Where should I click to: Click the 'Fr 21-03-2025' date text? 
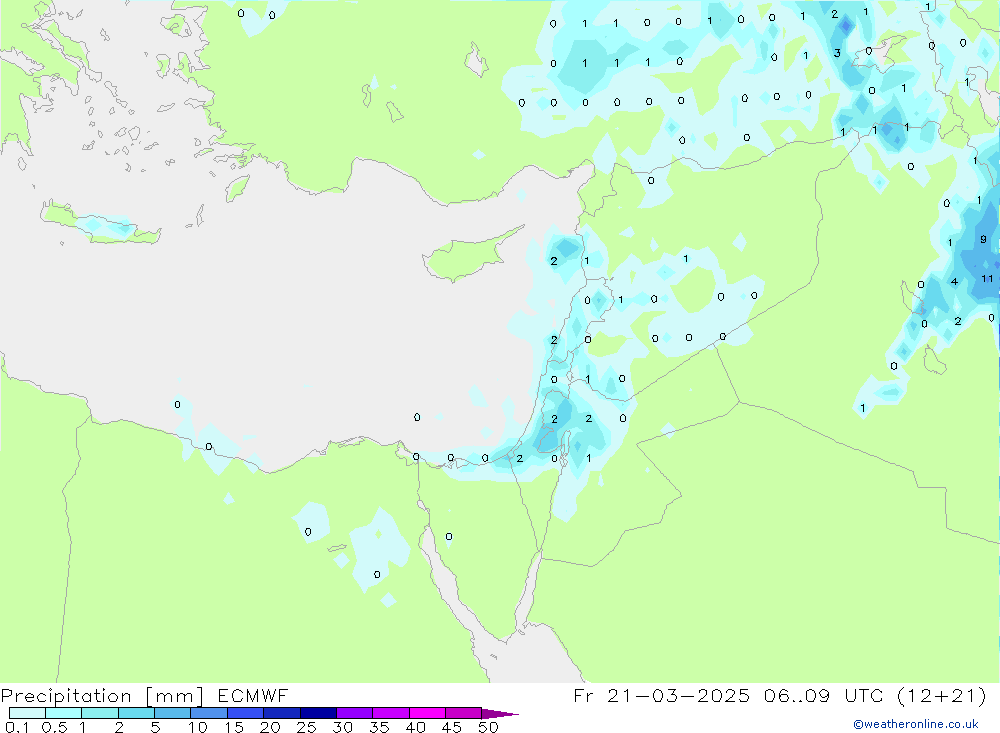click(x=661, y=695)
